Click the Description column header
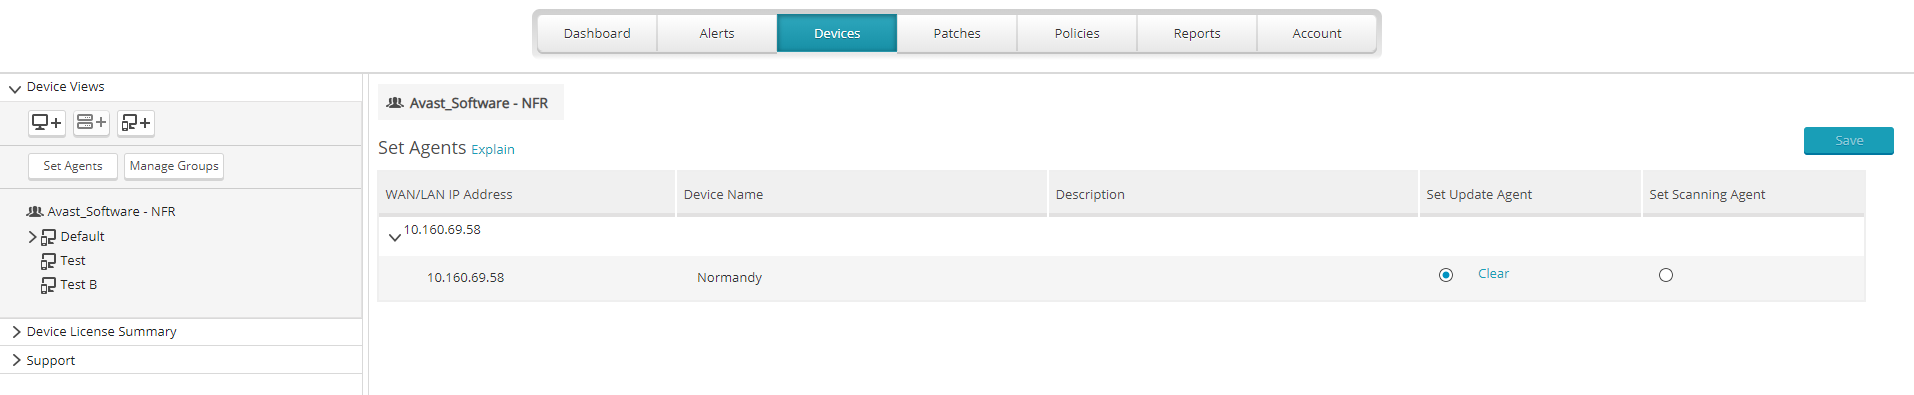 click(1233, 194)
